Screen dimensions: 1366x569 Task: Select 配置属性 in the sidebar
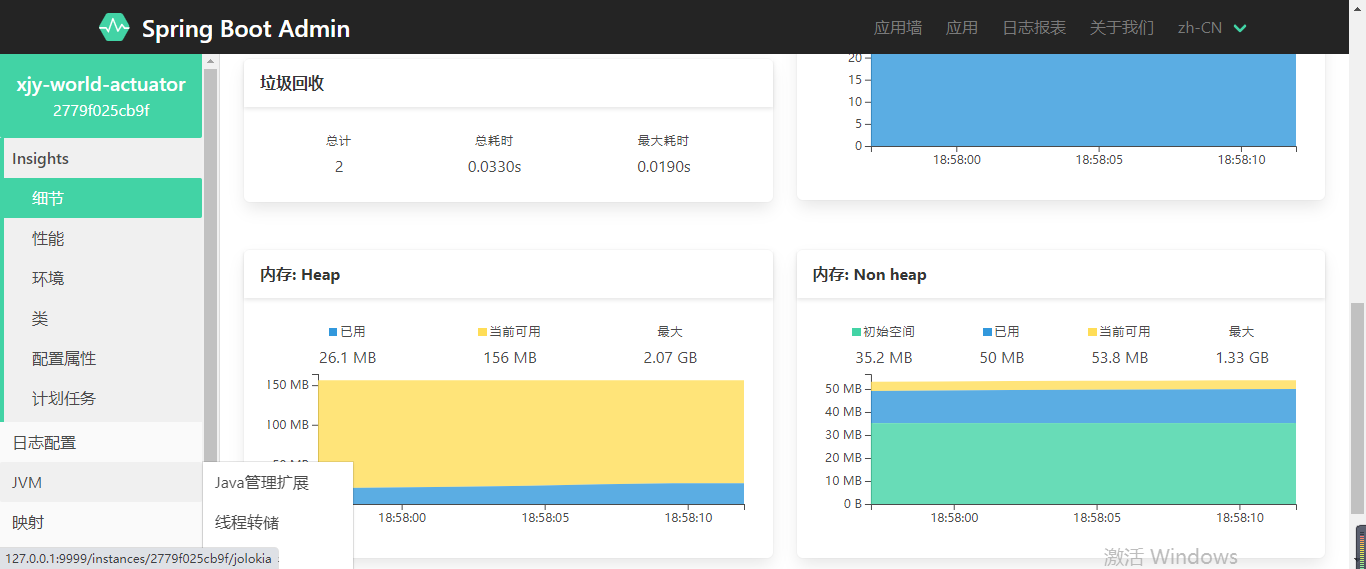[101, 358]
